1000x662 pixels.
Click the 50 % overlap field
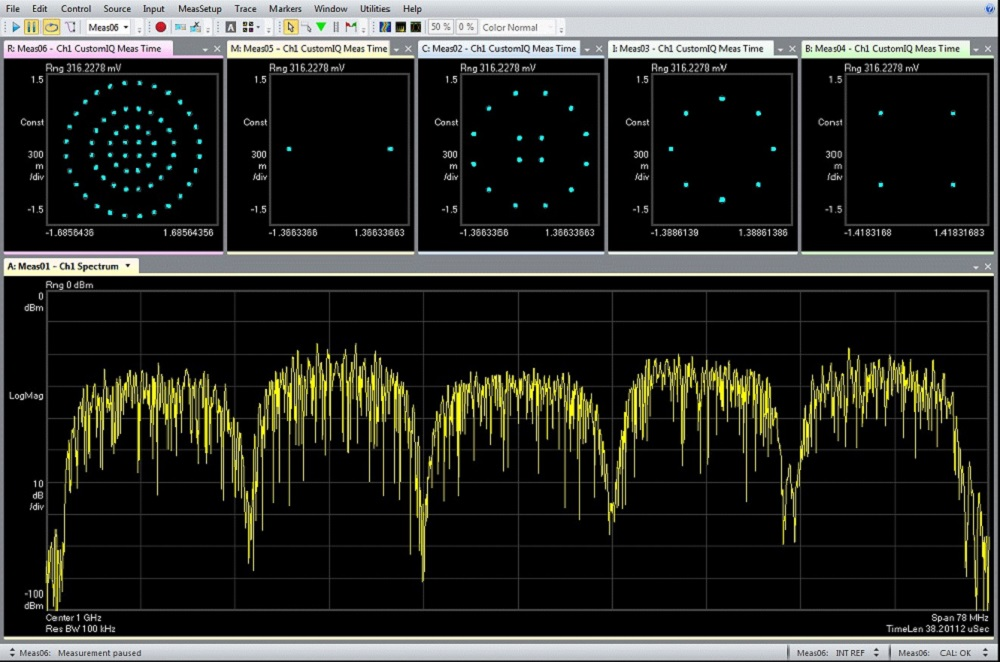click(x=440, y=27)
